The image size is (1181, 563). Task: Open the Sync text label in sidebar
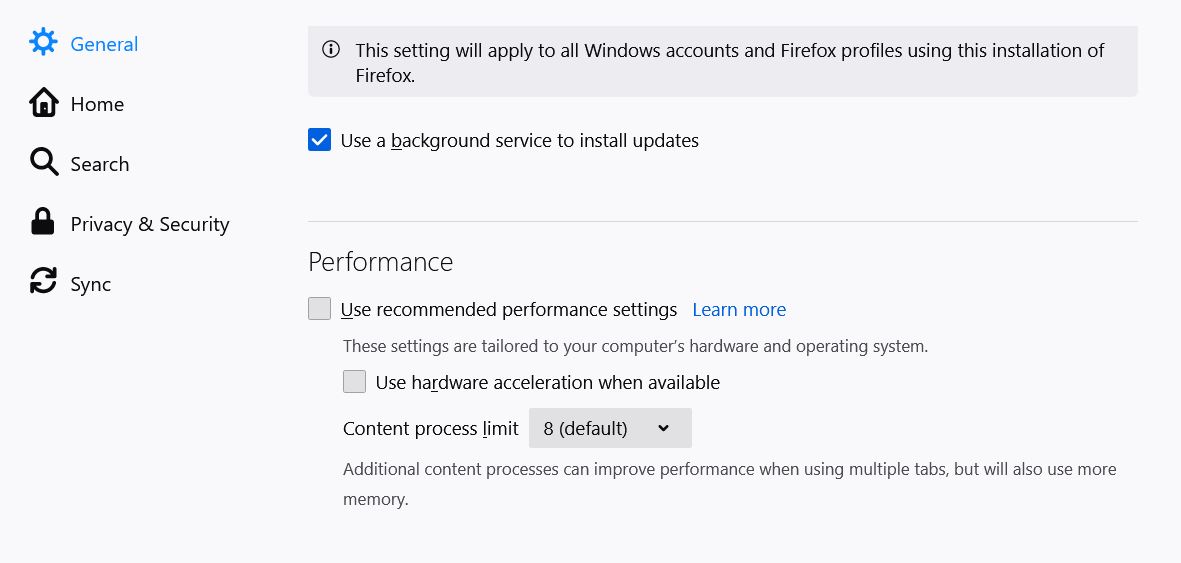[x=91, y=284]
